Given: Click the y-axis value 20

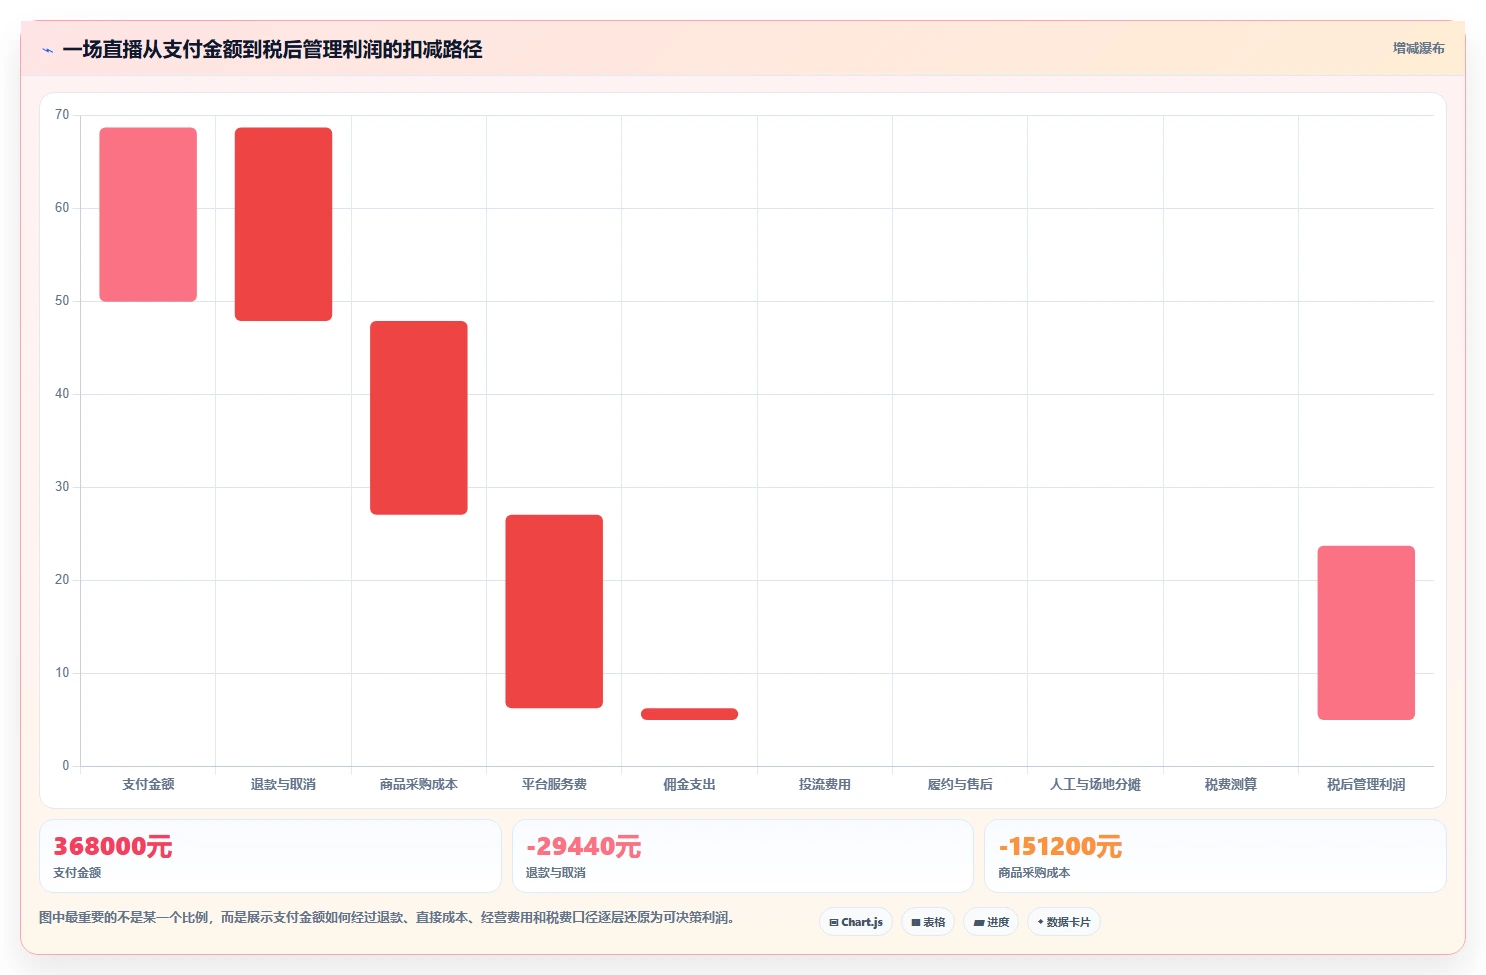Looking at the screenshot, I should pos(62,580).
